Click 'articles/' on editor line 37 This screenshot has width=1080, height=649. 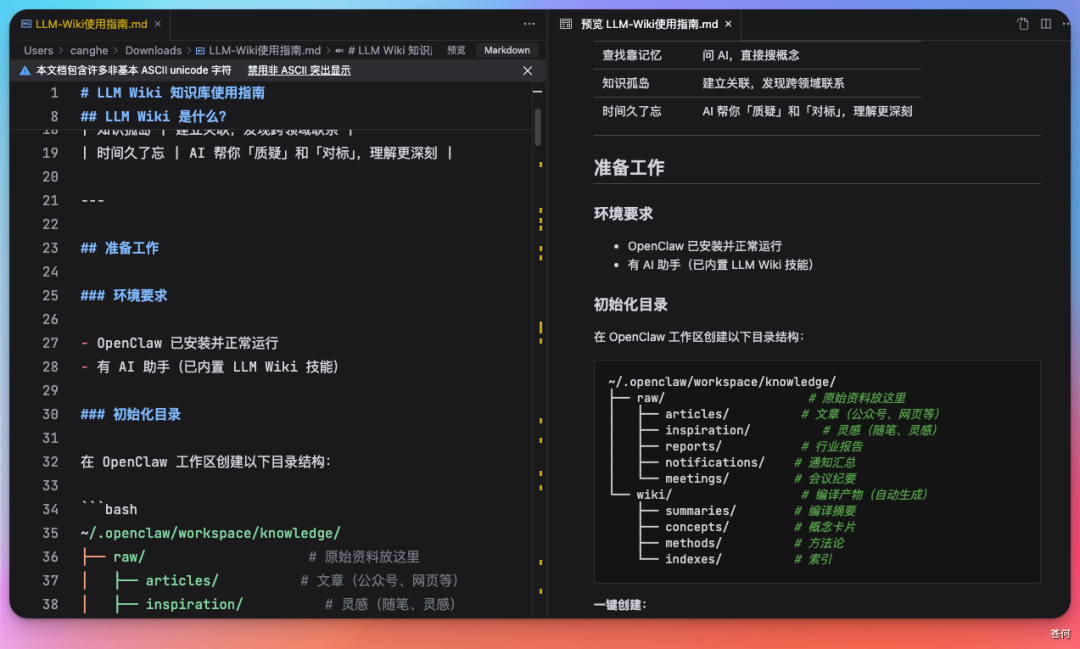click(182, 581)
